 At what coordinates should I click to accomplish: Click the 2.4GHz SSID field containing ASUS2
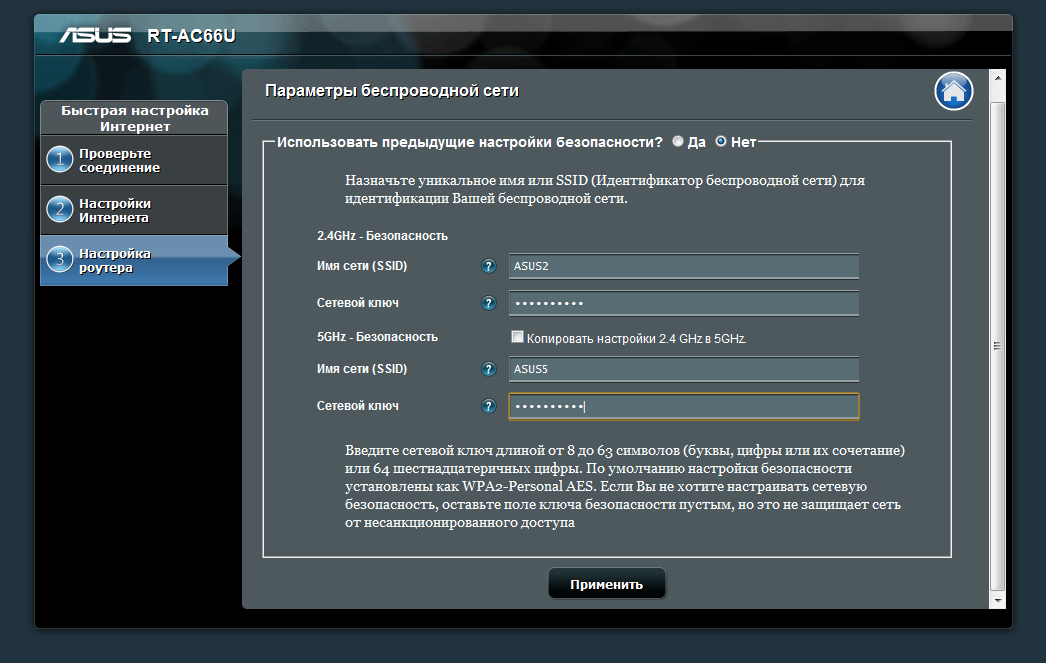tap(684, 266)
